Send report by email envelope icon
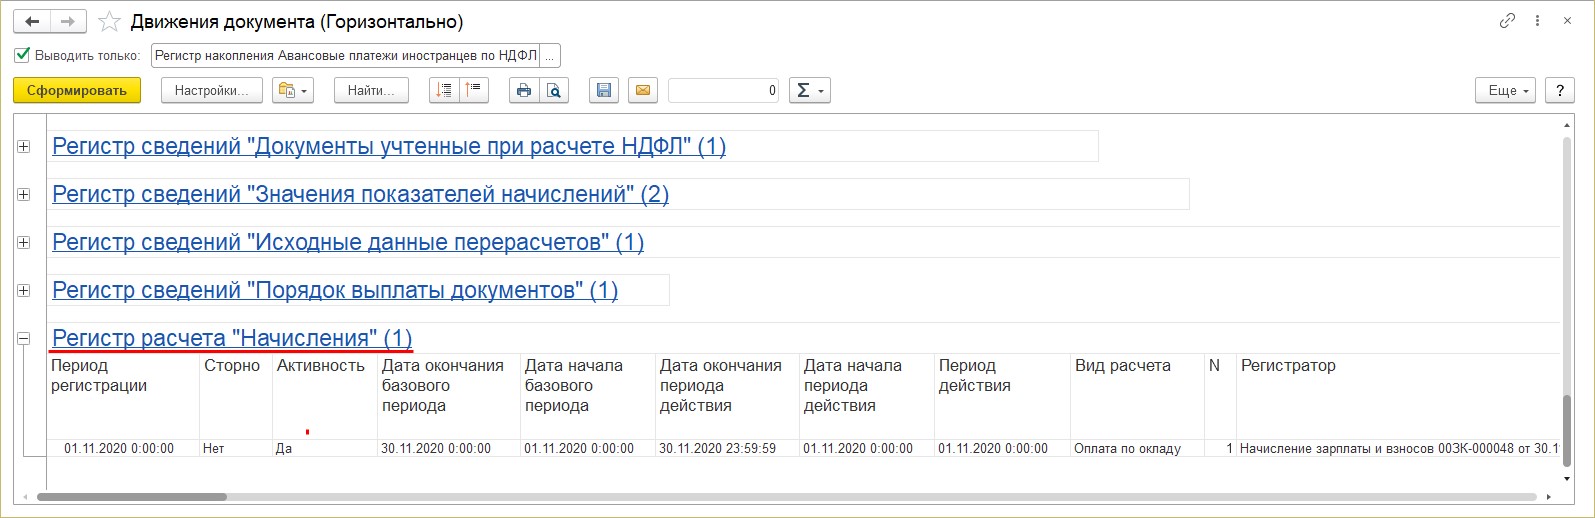Image resolution: width=1595 pixels, height=518 pixels. (643, 90)
